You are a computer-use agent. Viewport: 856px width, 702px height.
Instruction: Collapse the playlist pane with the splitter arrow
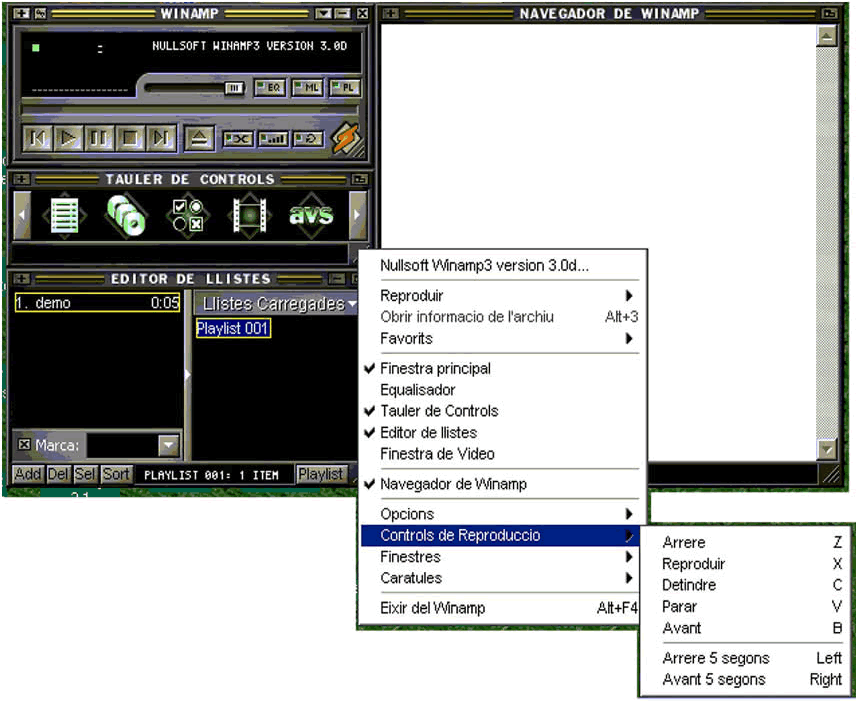(188, 375)
